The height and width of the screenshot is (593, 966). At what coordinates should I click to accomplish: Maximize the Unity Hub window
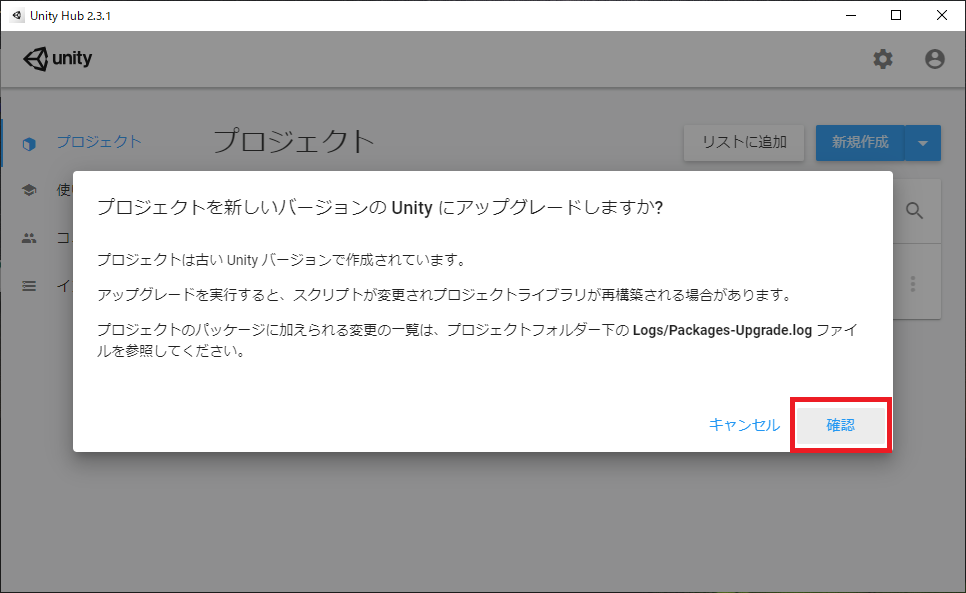[896, 15]
